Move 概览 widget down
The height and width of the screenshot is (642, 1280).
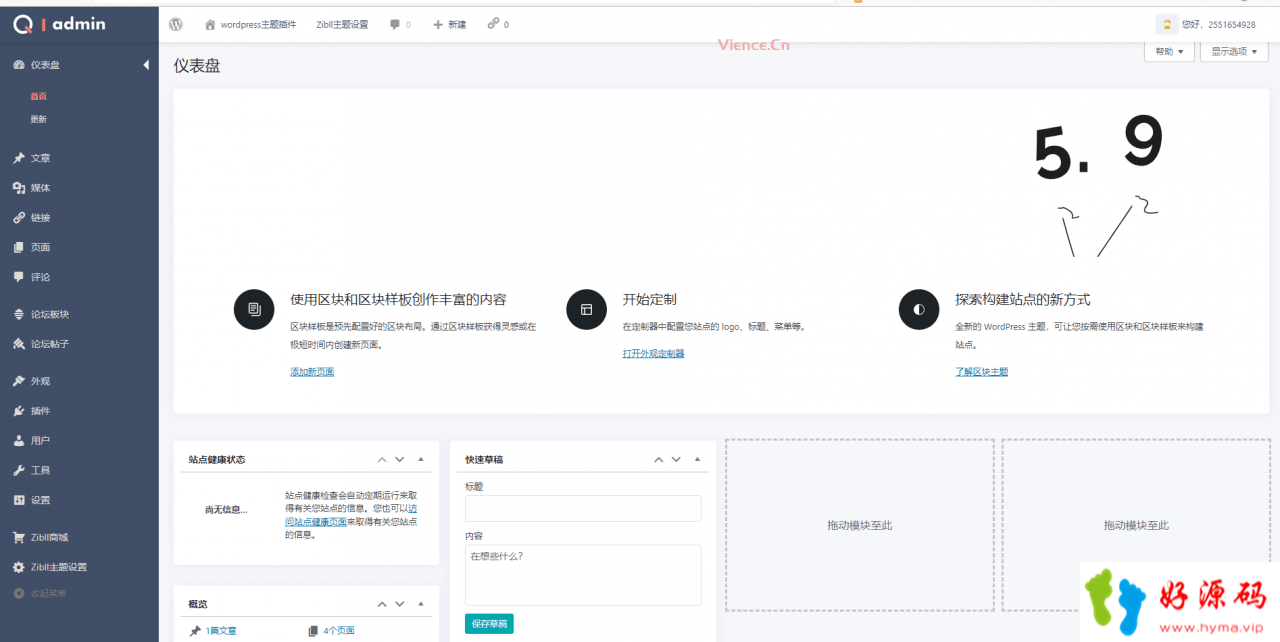(x=400, y=605)
